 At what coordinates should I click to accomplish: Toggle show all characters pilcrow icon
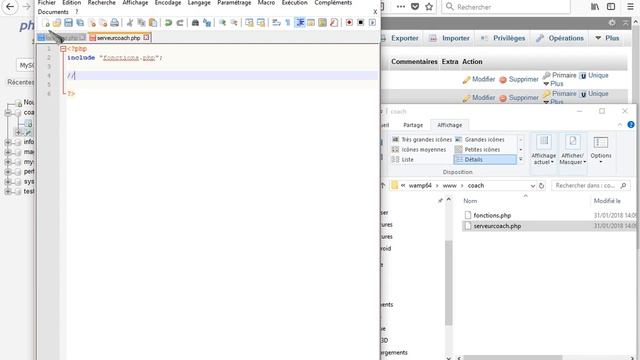(288, 23)
